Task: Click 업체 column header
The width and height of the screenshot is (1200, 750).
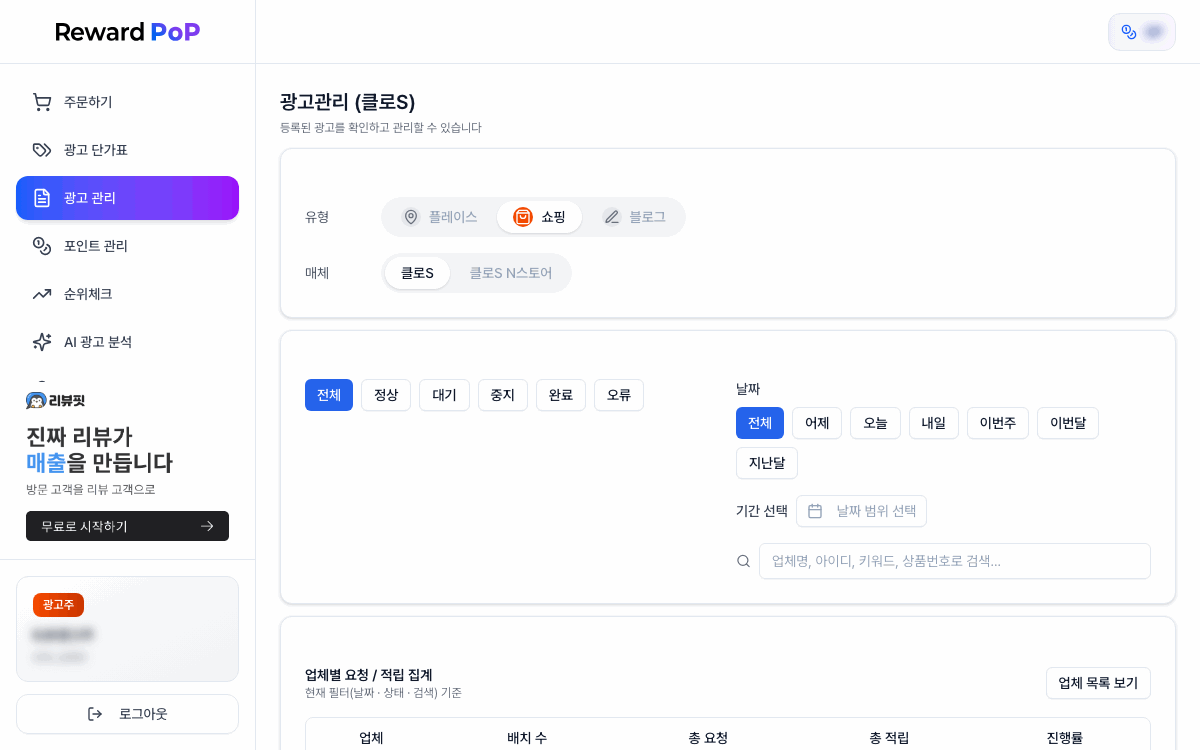Action: [371, 738]
